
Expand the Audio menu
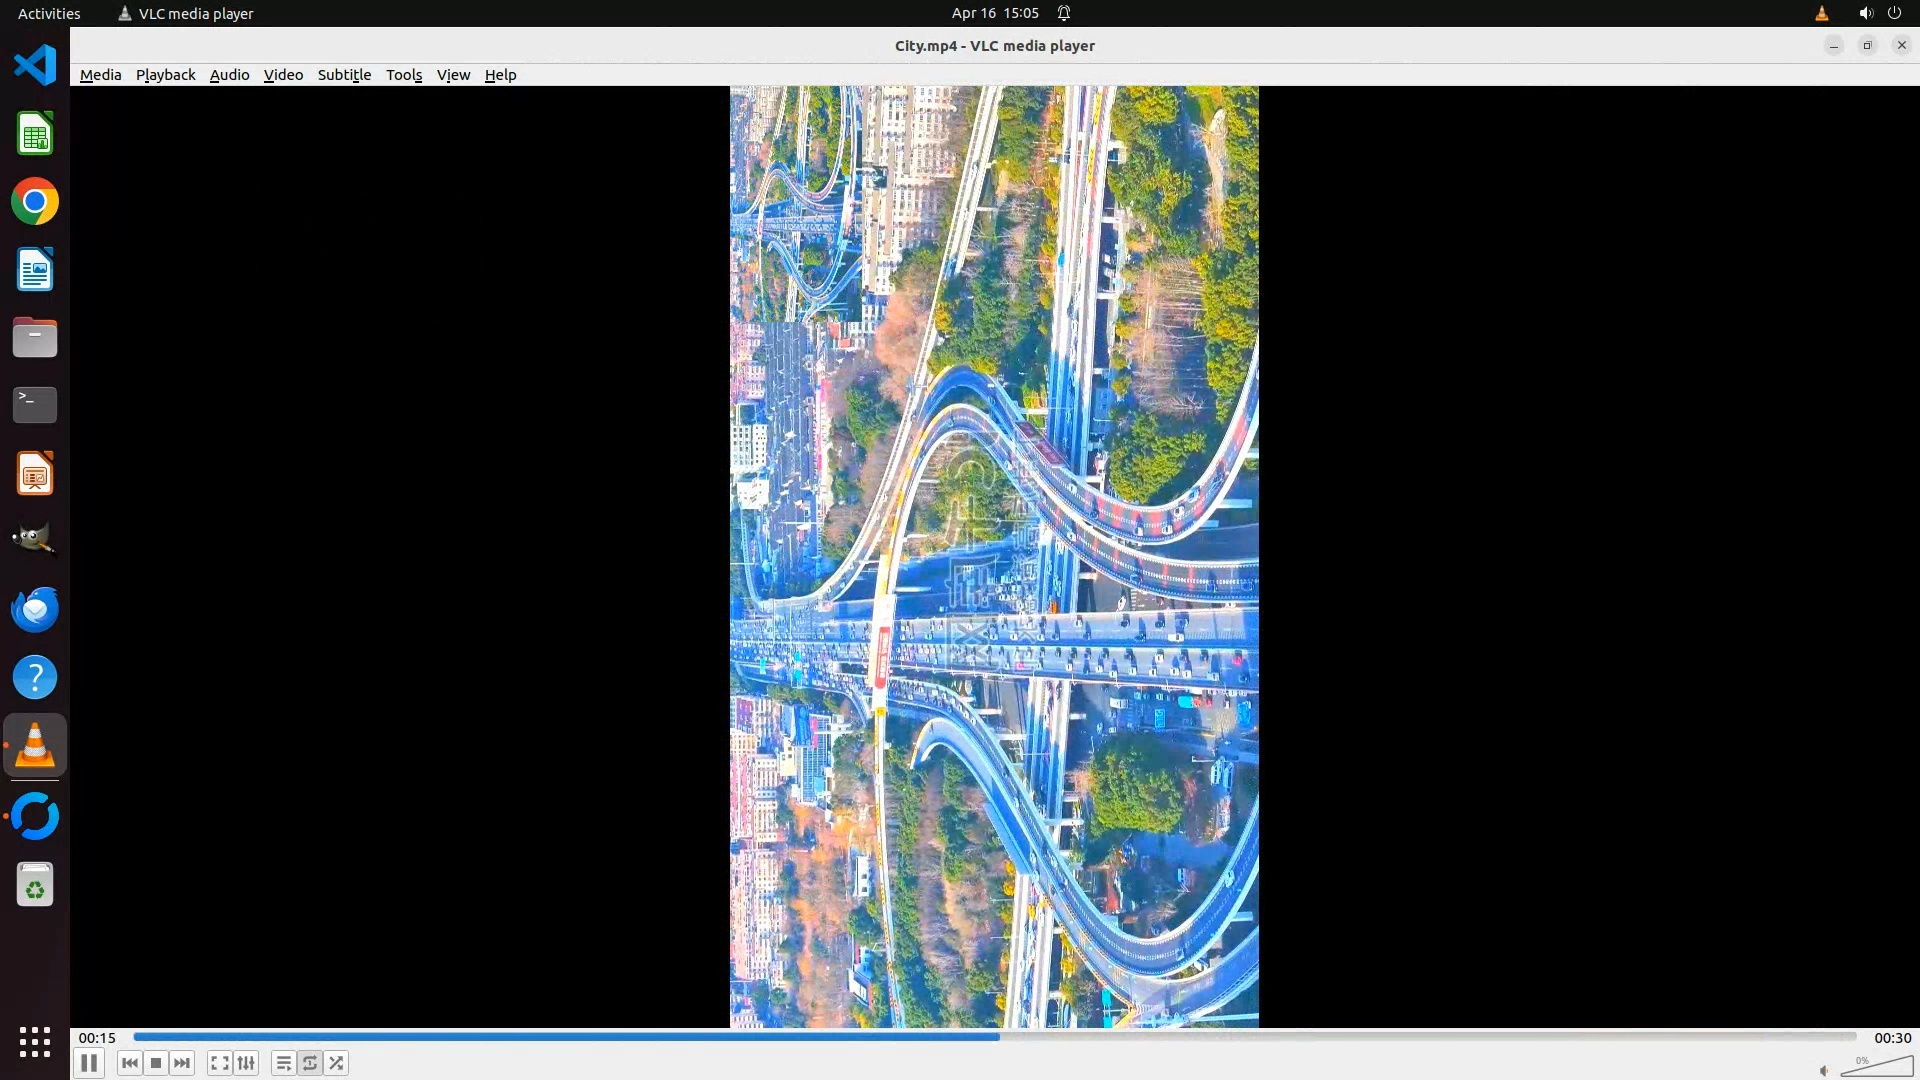pos(229,75)
